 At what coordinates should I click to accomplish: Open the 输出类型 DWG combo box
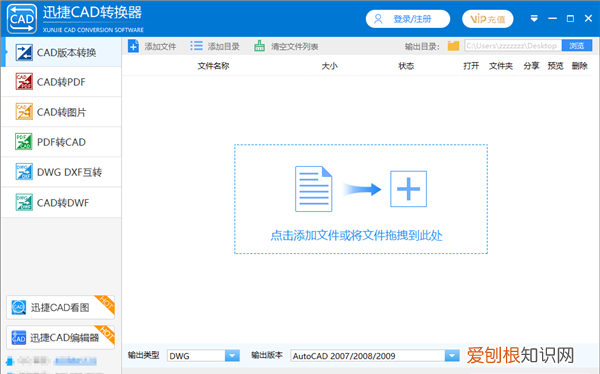pos(203,356)
